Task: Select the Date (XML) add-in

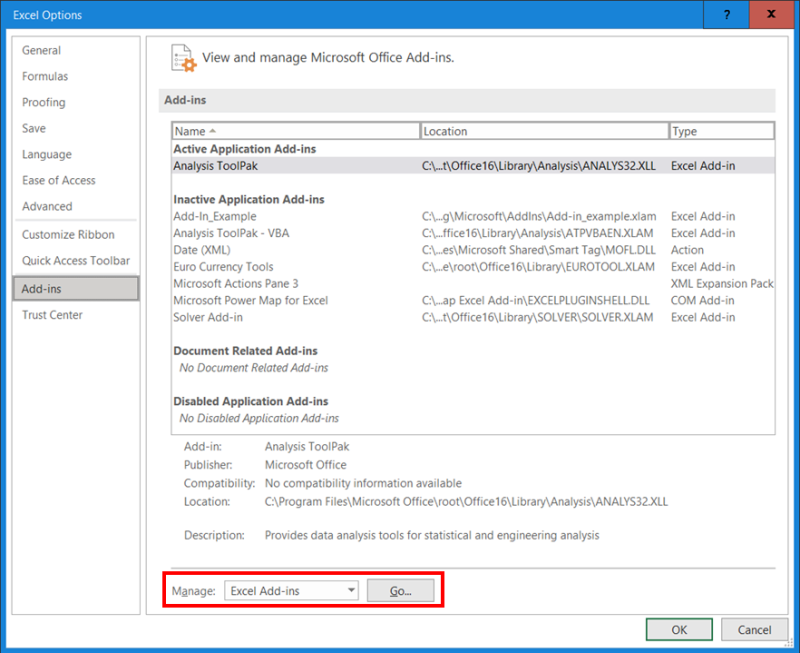Action: (473, 250)
